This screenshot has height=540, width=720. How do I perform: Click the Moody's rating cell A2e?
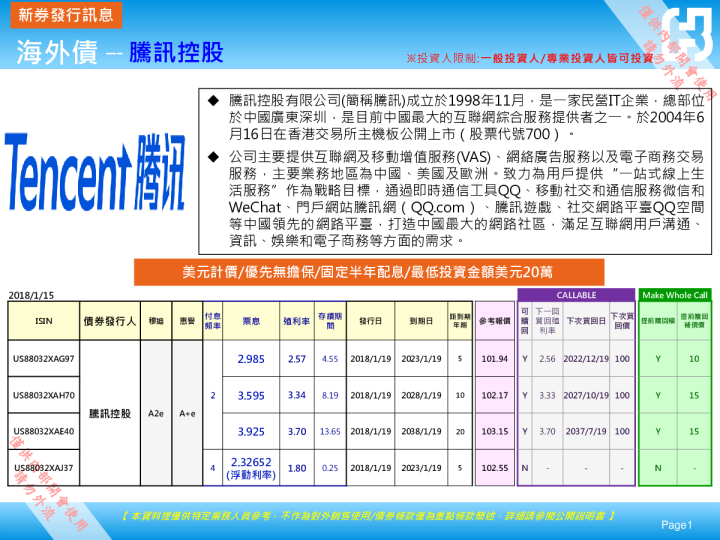156,413
